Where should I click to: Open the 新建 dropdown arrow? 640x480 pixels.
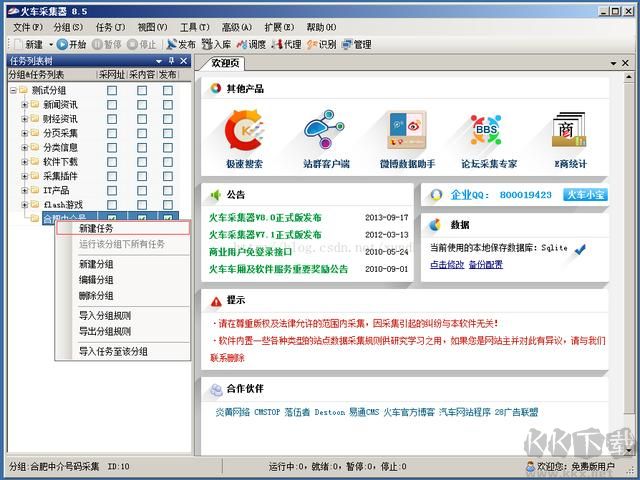51,44
